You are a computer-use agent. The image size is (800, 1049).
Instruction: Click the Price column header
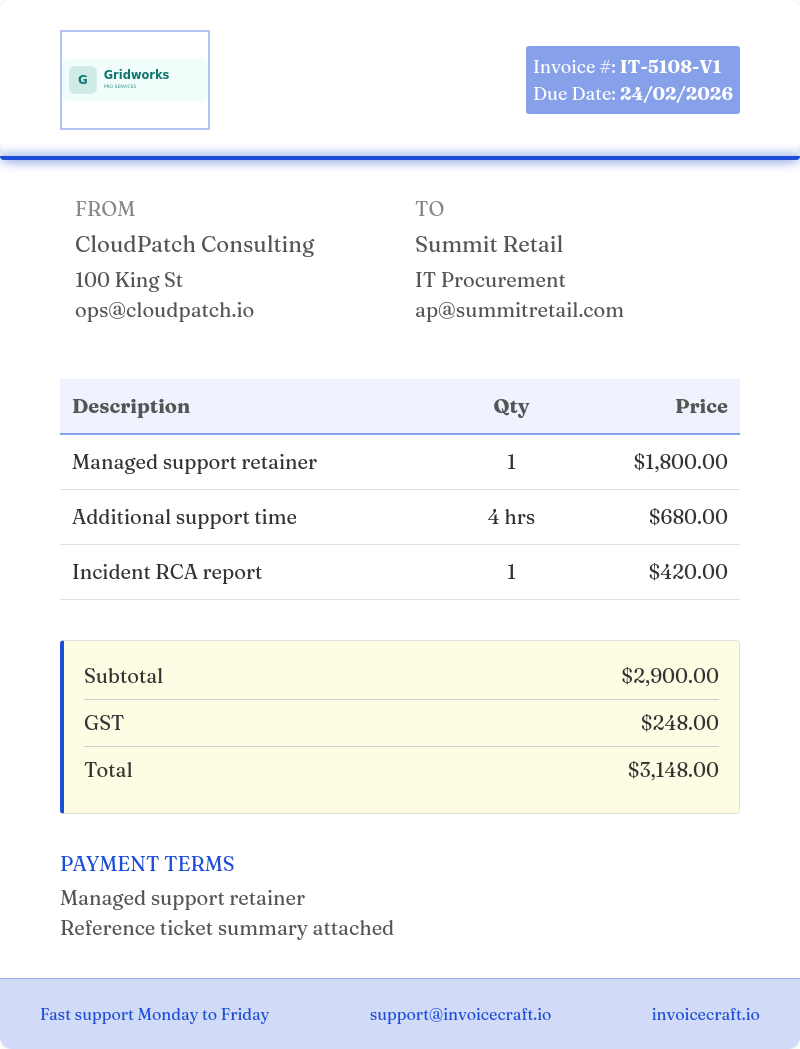701,406
